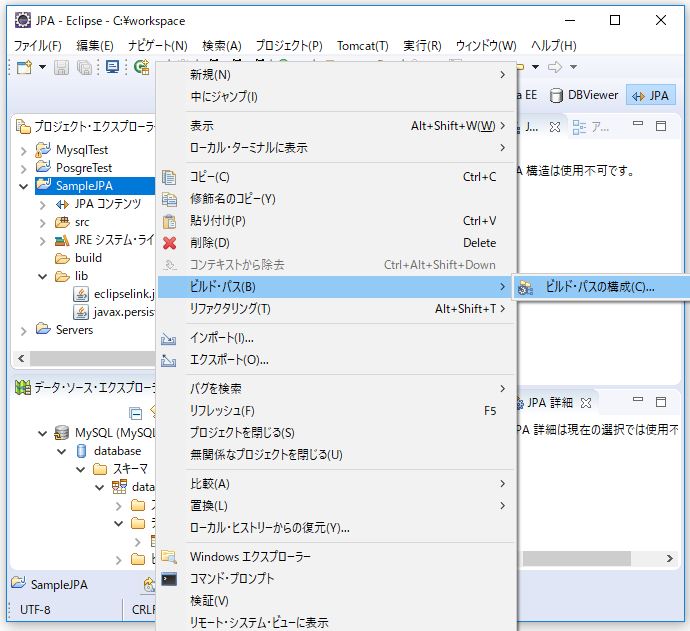The image size is (690, 631).
Task: Click the Delete (削除) red X item
Action: [x=209, y=243]
